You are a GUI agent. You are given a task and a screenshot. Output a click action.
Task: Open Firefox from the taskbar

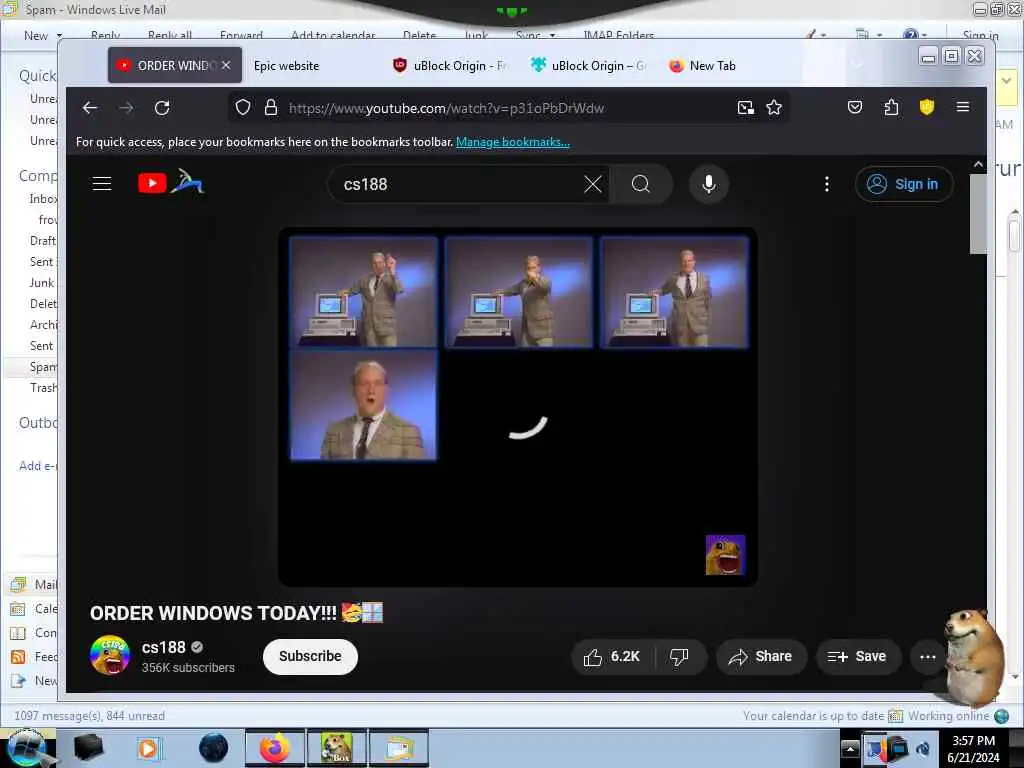click(x=275, y=748)
